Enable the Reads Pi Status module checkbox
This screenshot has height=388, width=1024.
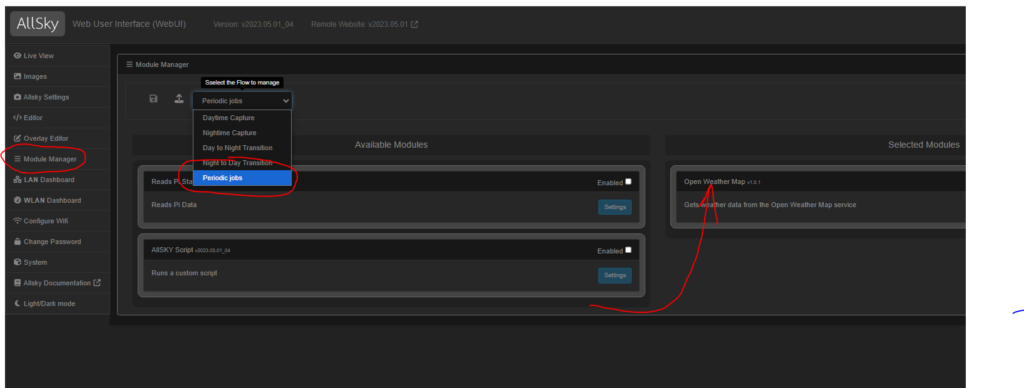pyautogui.click(x=628, y=182)
